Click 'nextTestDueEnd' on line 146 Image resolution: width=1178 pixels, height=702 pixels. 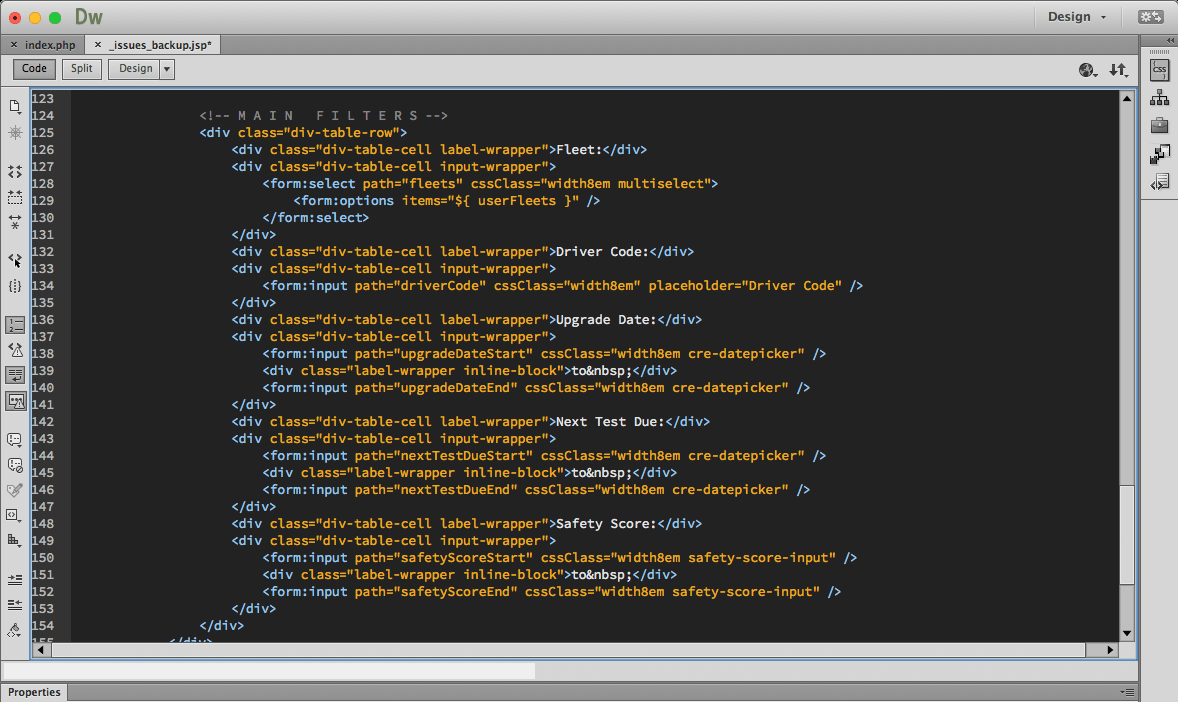pyautogui.click(x=455, y=489)
